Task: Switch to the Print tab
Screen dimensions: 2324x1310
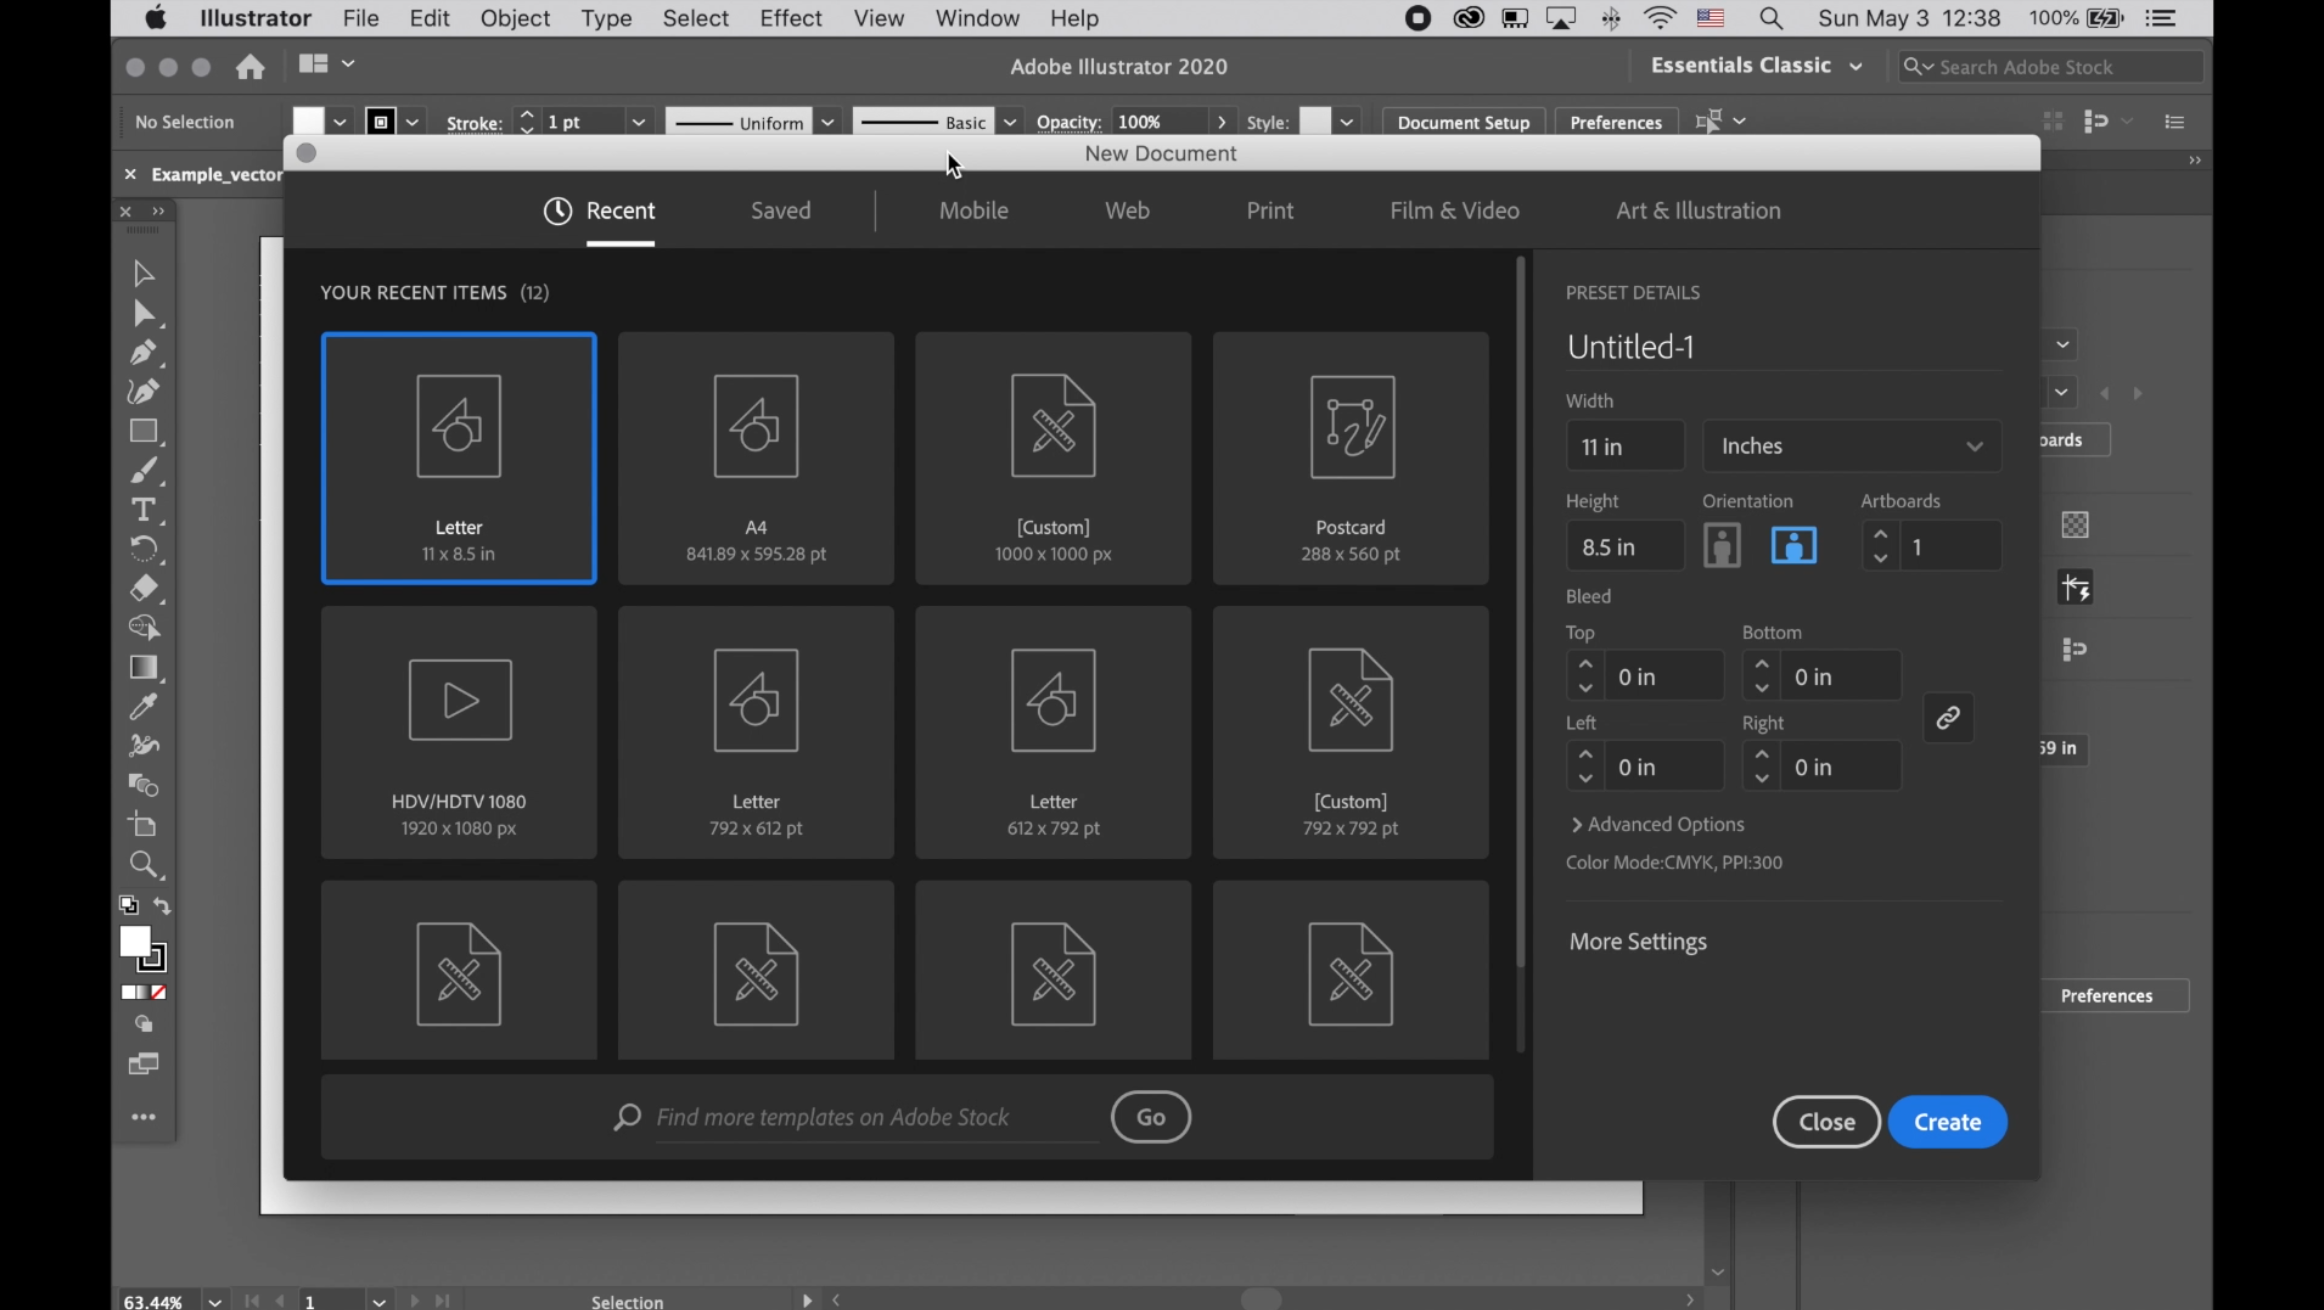Action: tap(1269, 210)
